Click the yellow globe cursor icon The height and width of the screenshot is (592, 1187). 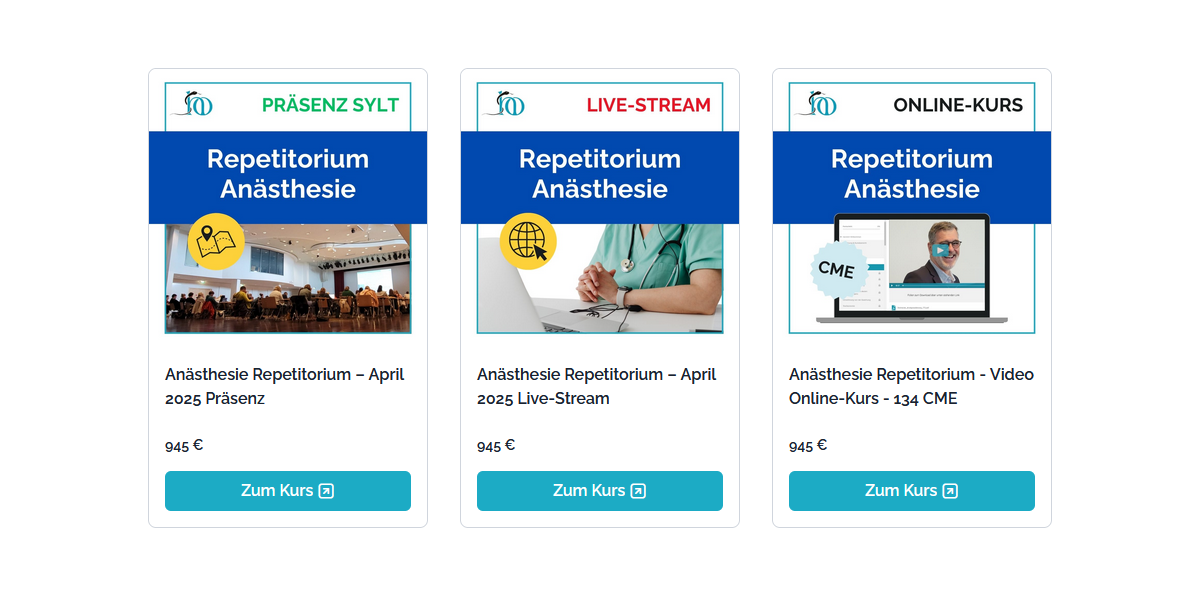coord(528,241)
